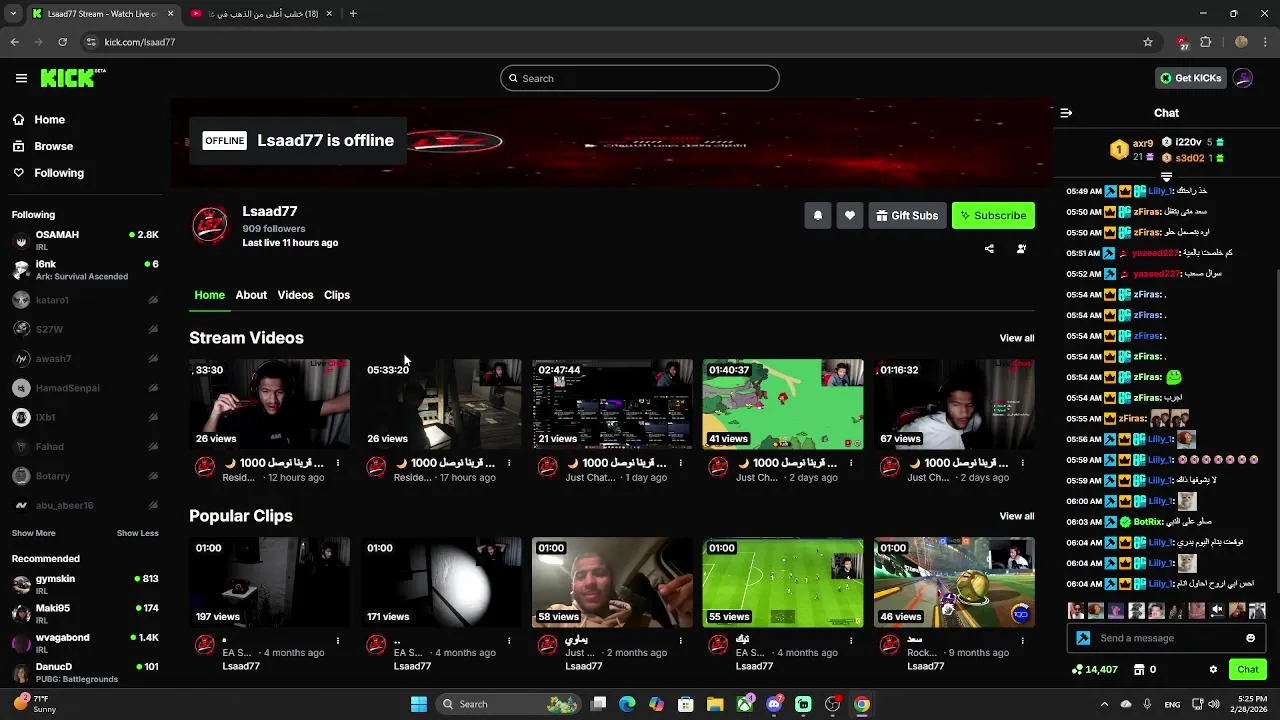Click the moderator hammer icon in message box
The width and height of the screenshot is (1280, 720).
(x=1083, y=638)
